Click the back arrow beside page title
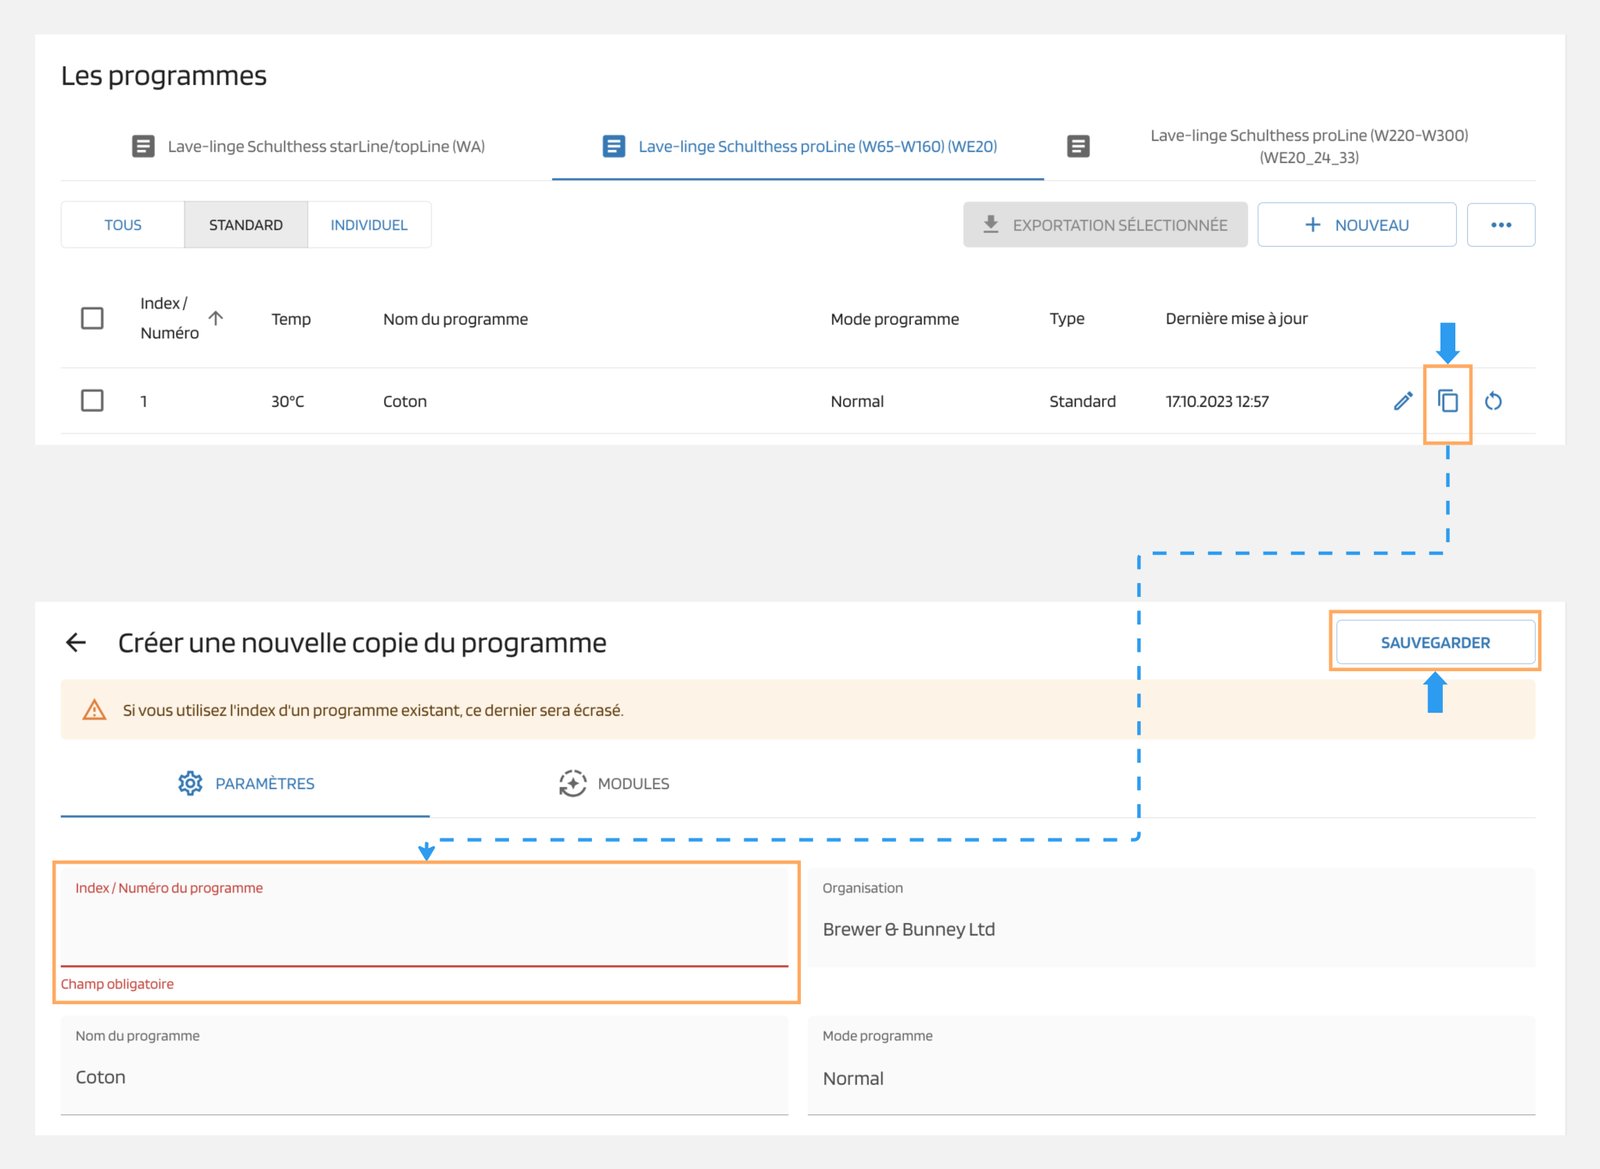 click(x=76, y=643)
